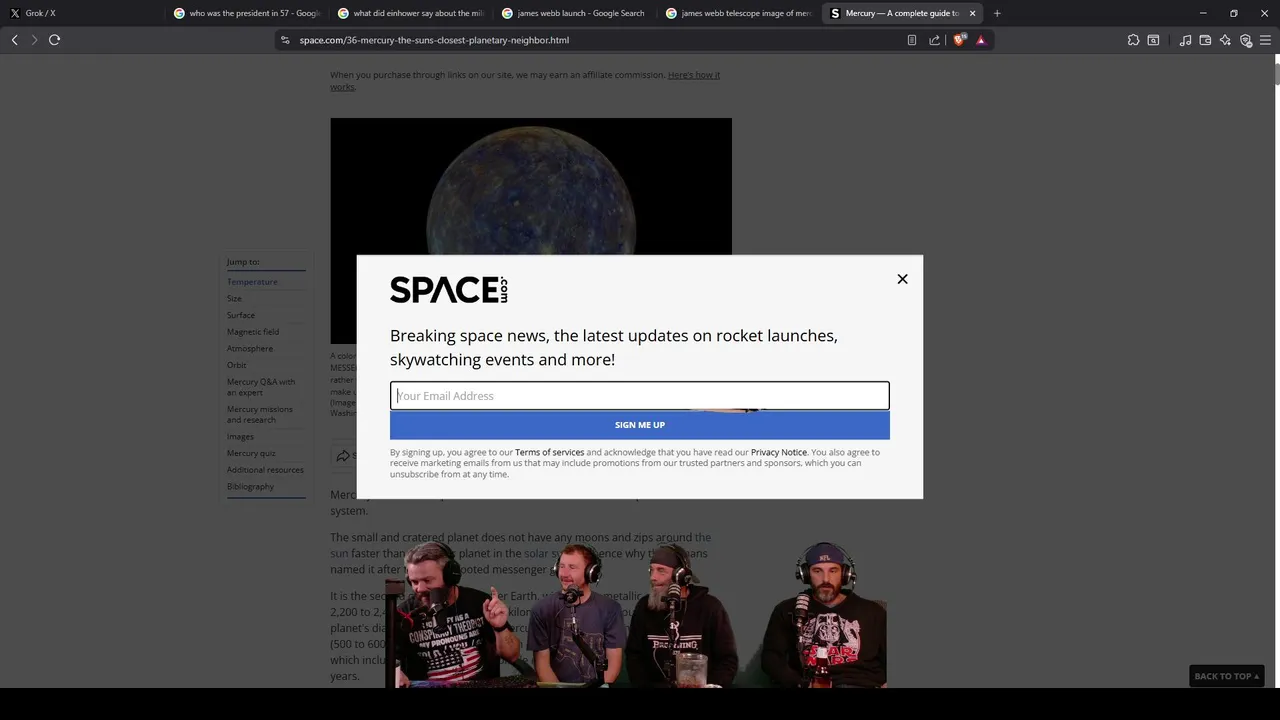Jump to Temperature section
This screenshot has height=720, width=1280.
(x=252, y=282)
